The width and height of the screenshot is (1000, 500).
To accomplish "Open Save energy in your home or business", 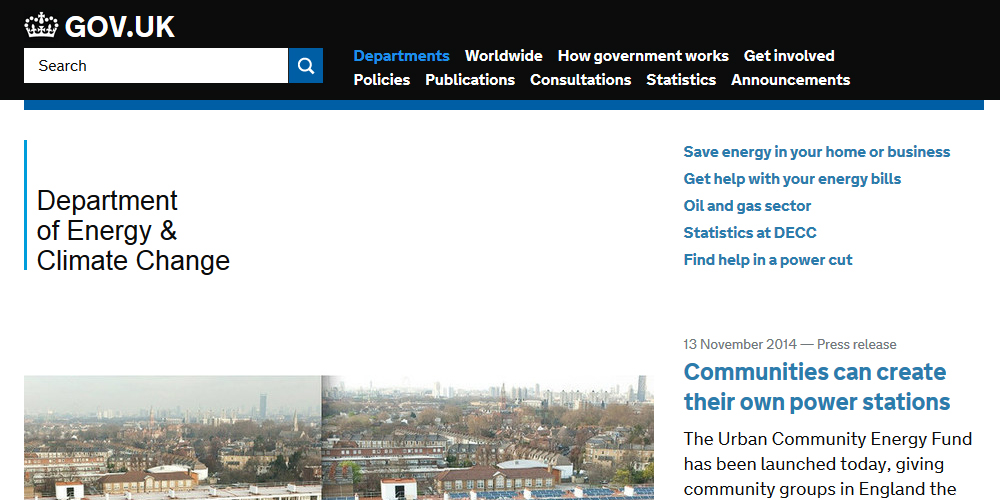I will click(816, 152).
